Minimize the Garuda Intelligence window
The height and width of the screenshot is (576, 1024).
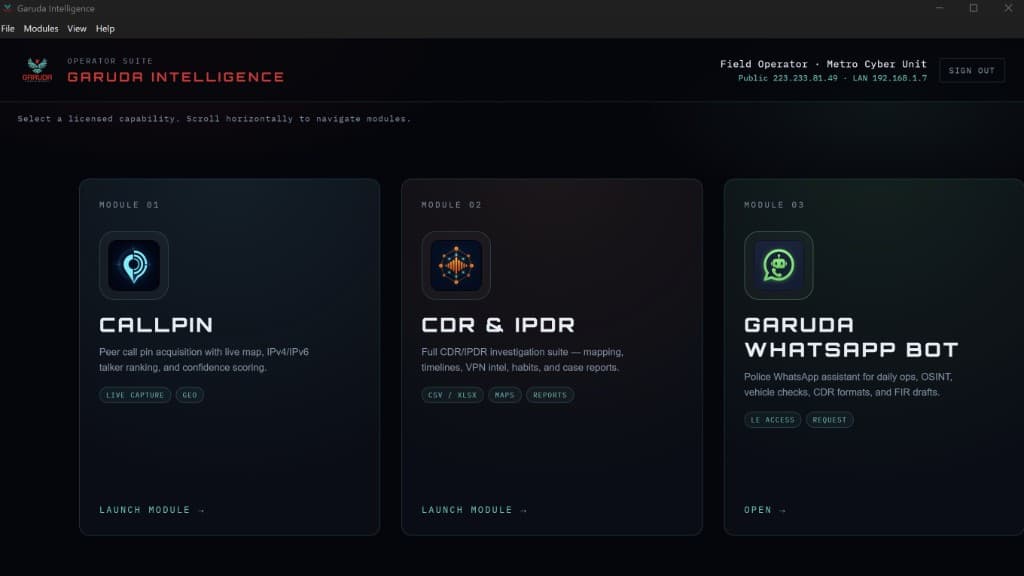pos(939,8)
